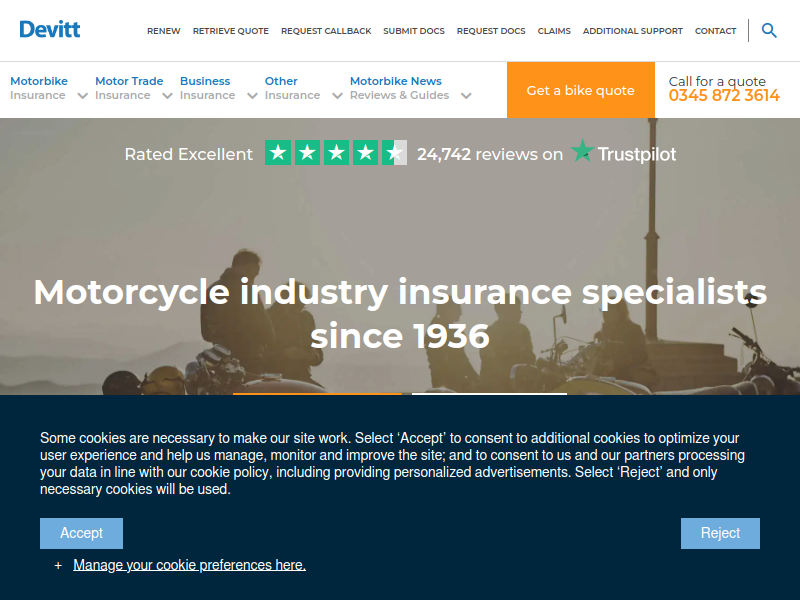Click the Trustpilot five-star rating graphic
The width and height of the screenshot is (800, 600).
(336, 153)
